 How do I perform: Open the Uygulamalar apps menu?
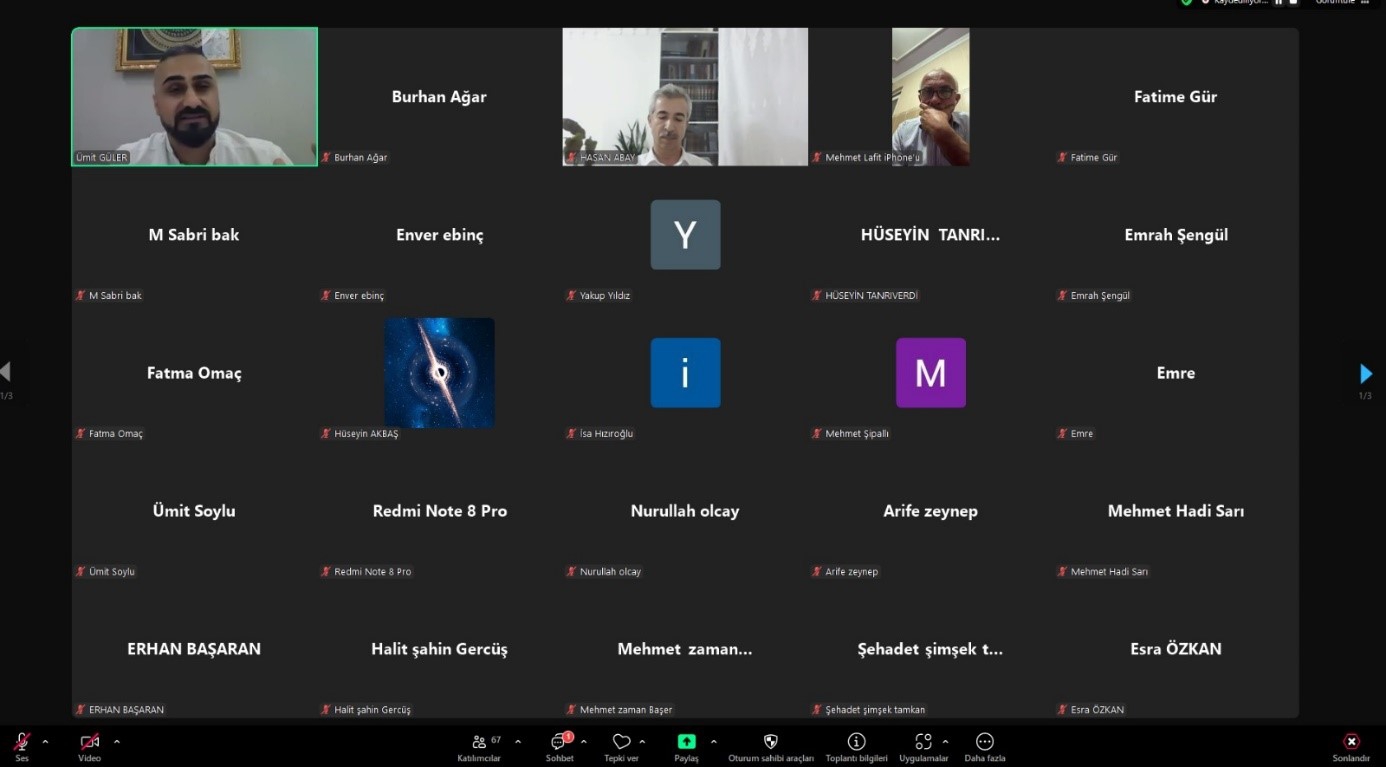pos(924,746)
